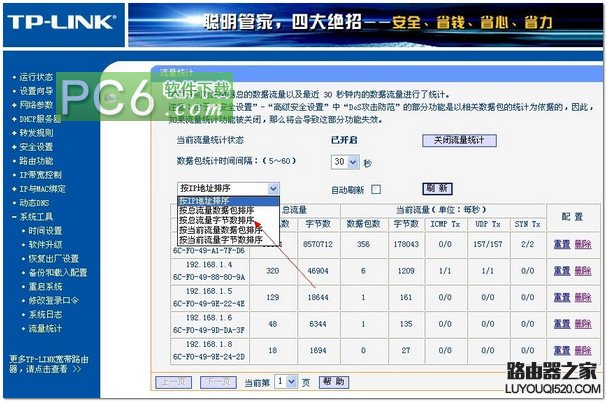Expand the 网络参数 menu
The image size is (607, 402).
[x=36, y=105]
